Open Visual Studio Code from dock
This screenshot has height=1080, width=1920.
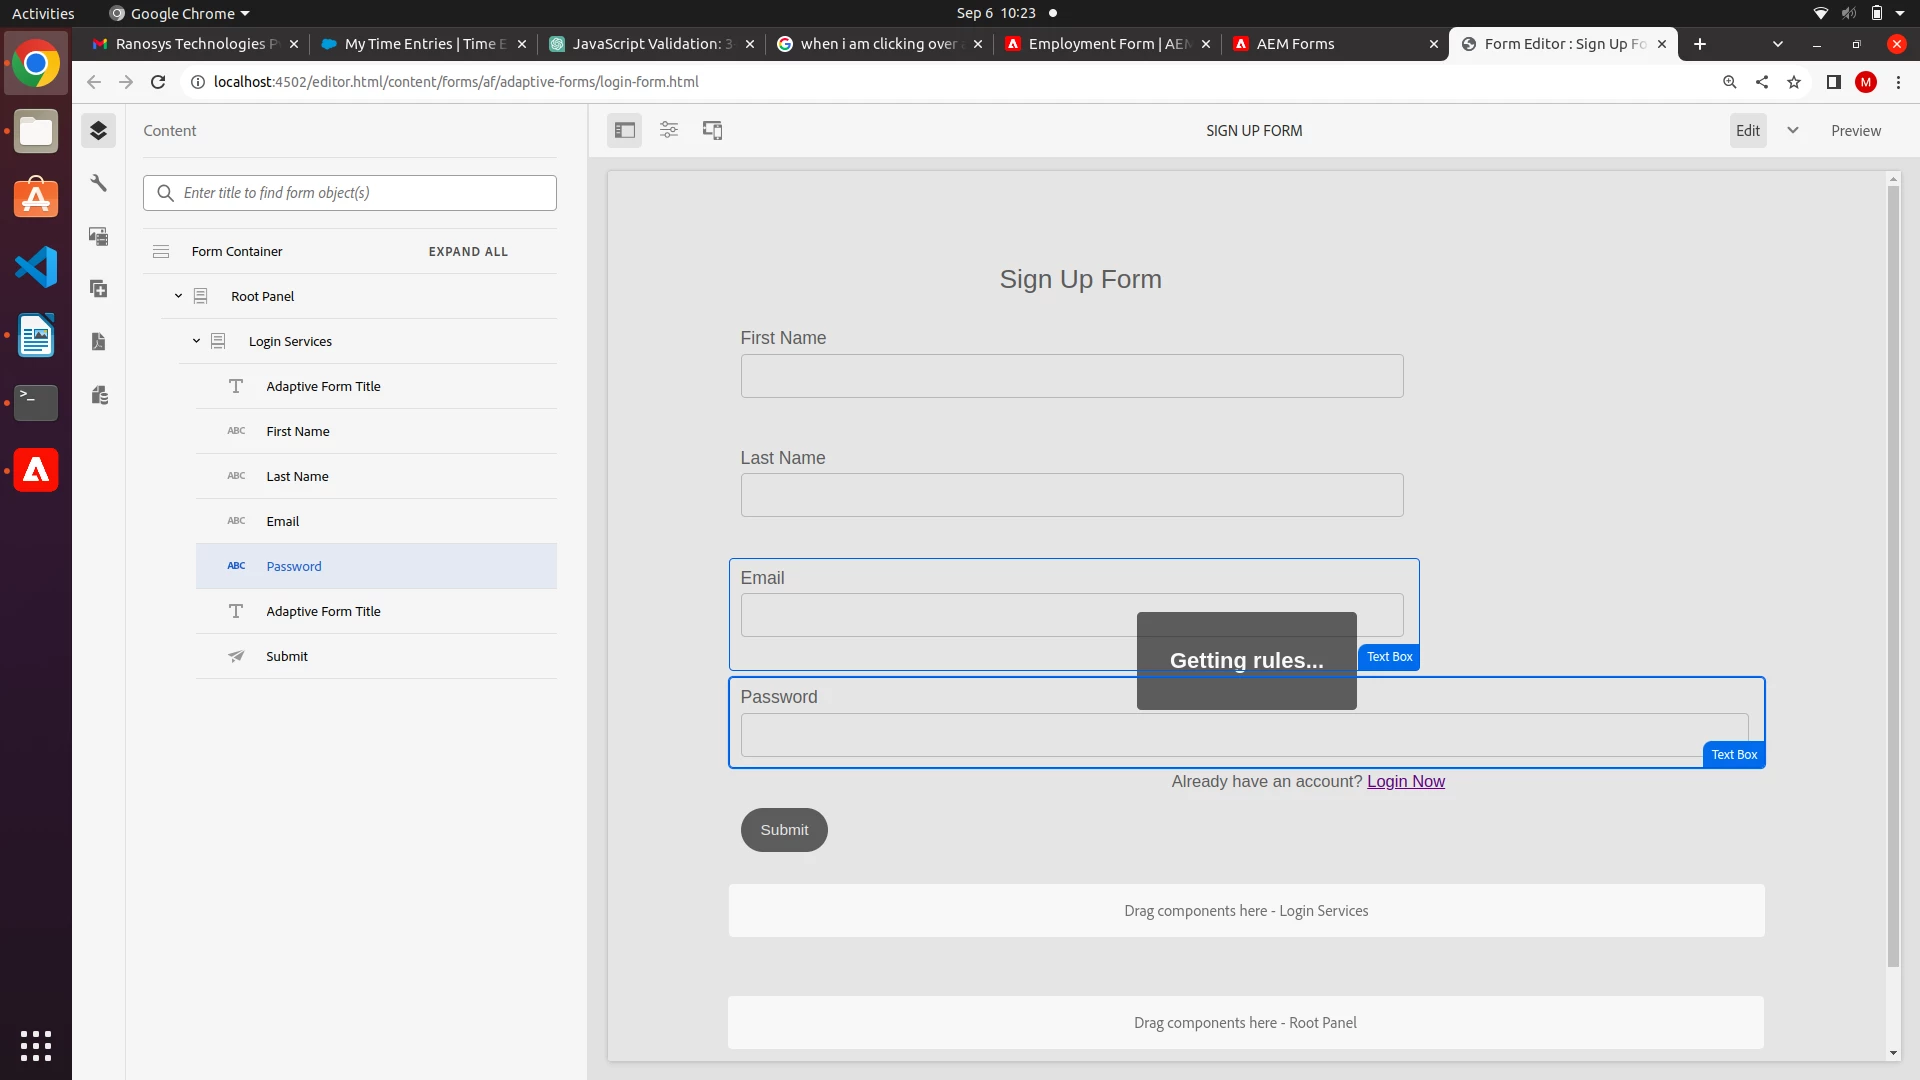[x=36, y=267]
